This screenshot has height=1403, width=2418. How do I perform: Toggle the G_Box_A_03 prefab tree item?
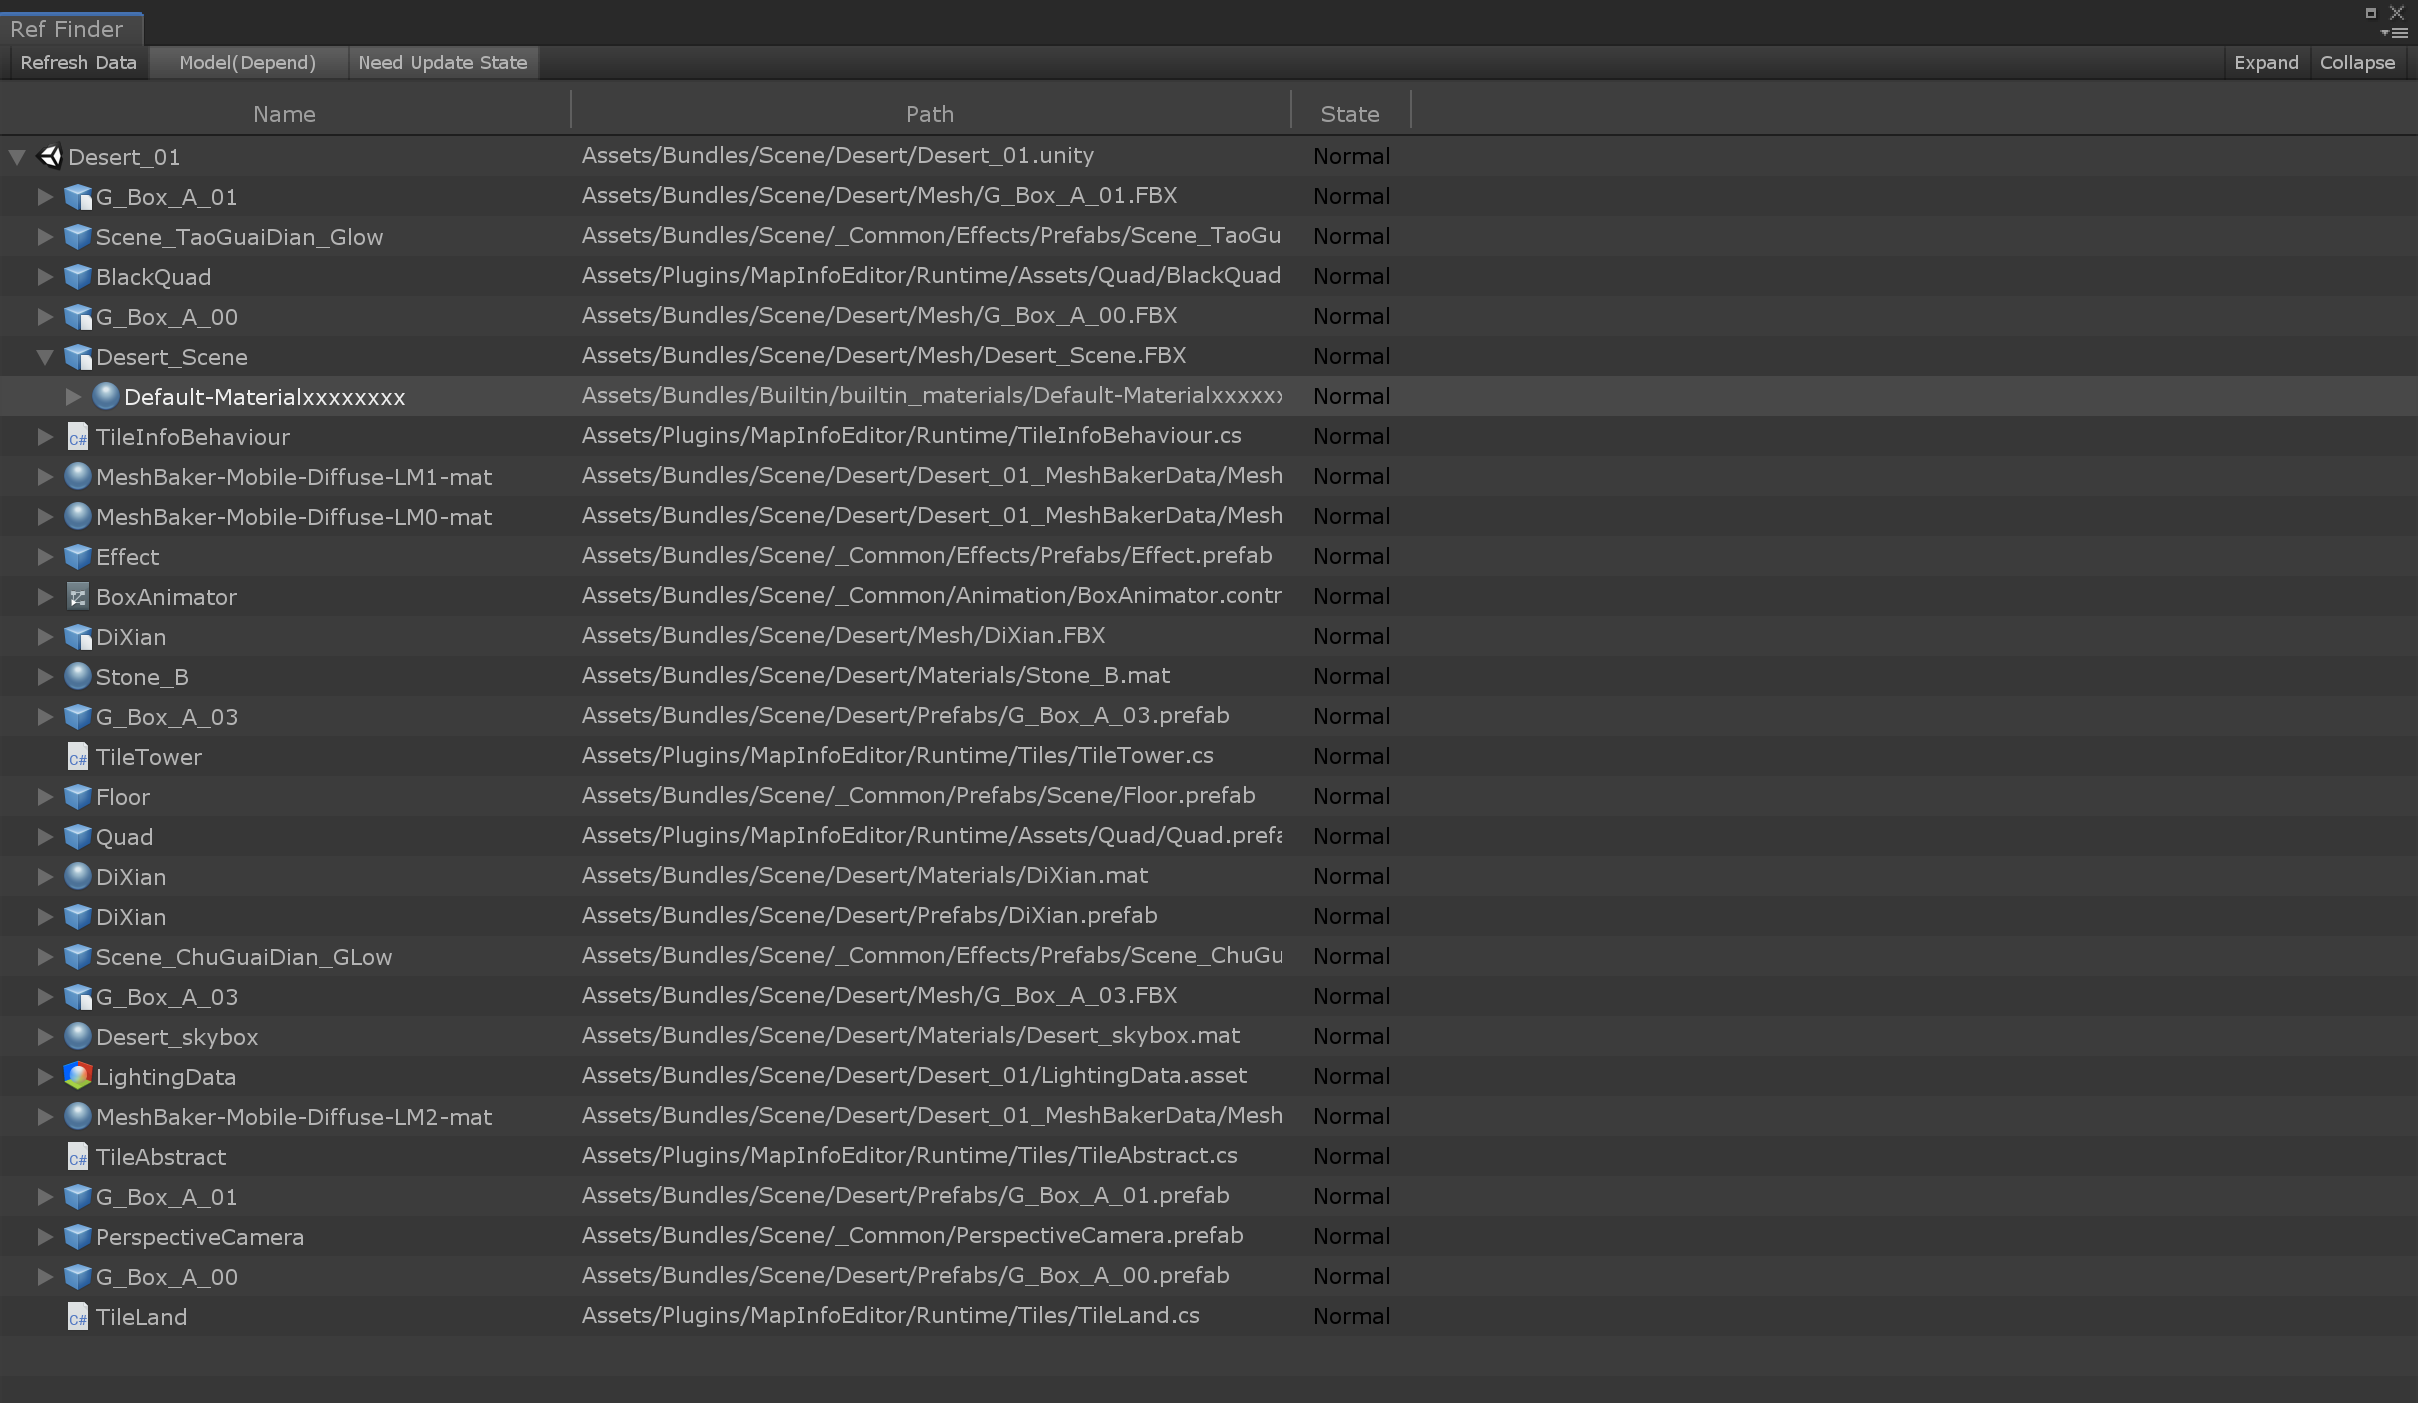point(43,717)
